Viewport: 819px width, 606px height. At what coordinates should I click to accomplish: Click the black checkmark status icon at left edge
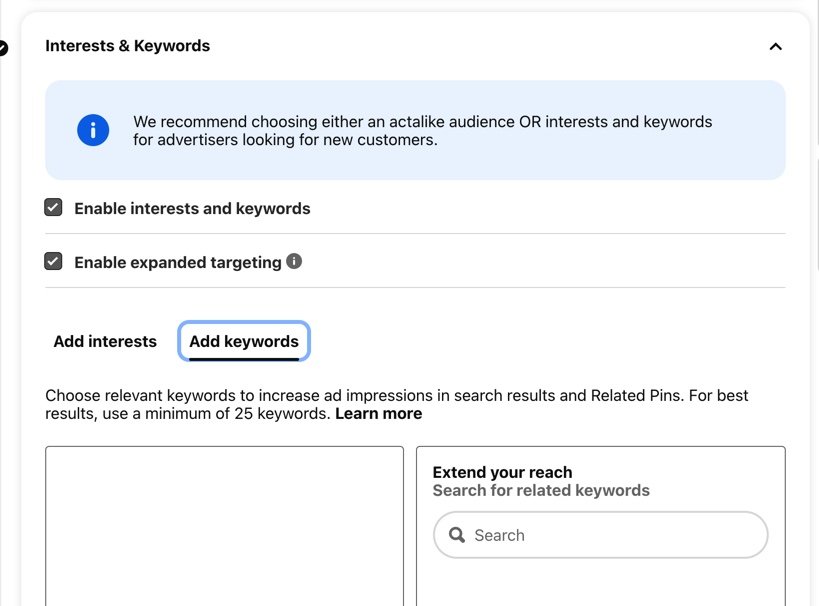[3, 48]
